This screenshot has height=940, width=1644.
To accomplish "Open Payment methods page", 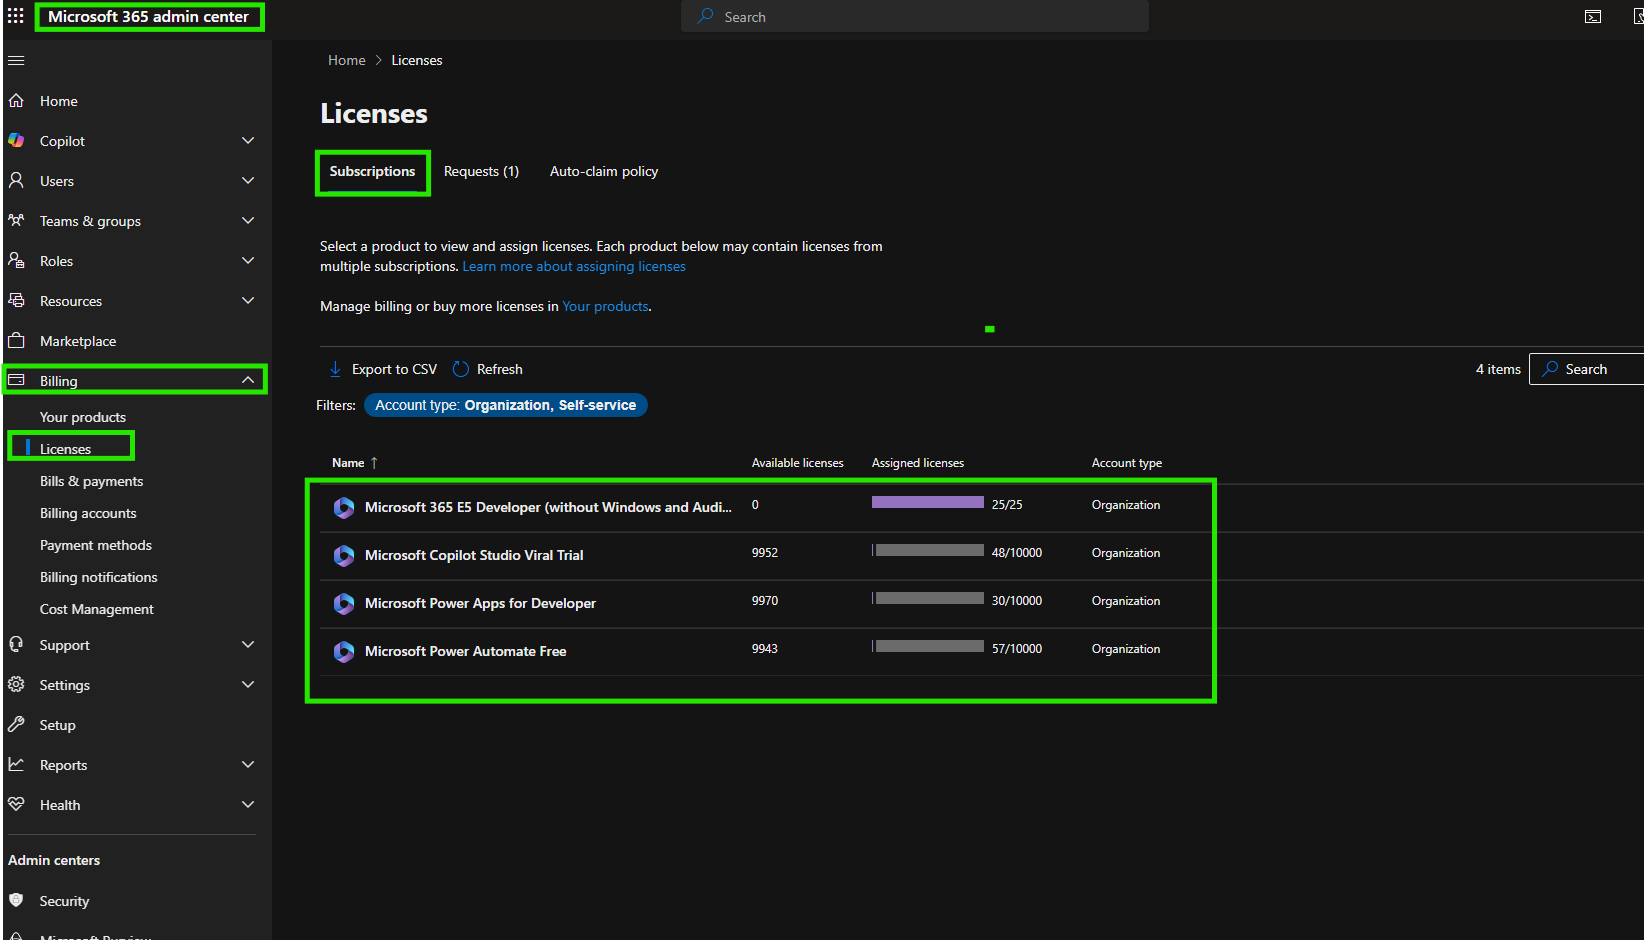I will 96,545.
